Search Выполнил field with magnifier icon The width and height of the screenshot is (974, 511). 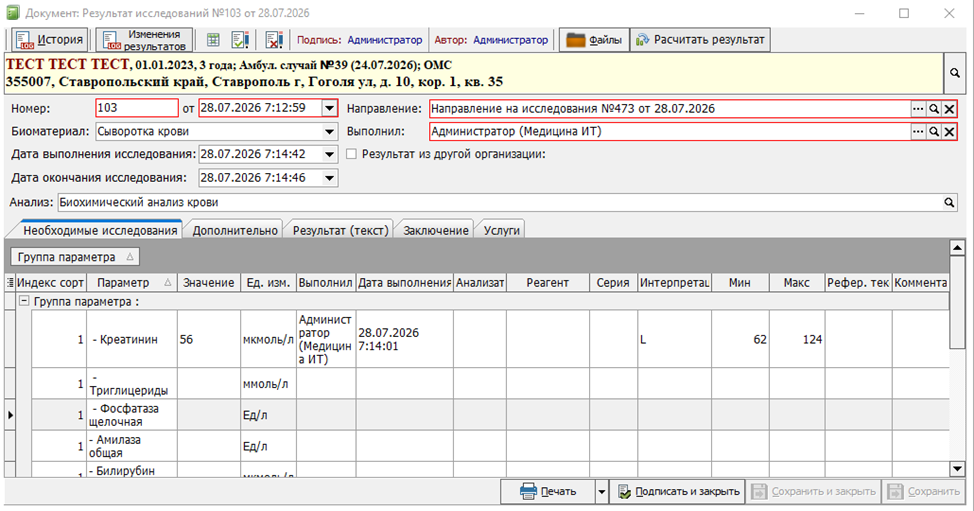point(934,132)
